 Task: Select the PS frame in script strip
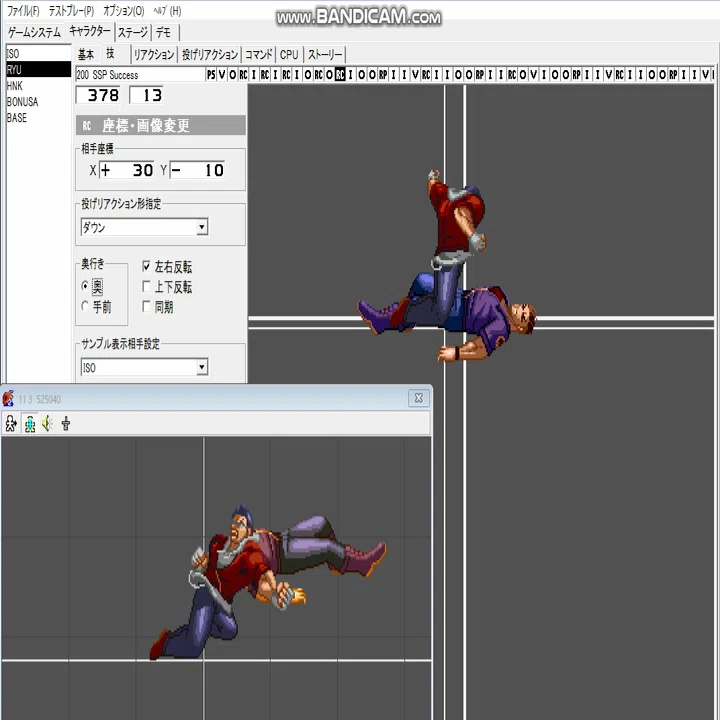click(211, 74)
